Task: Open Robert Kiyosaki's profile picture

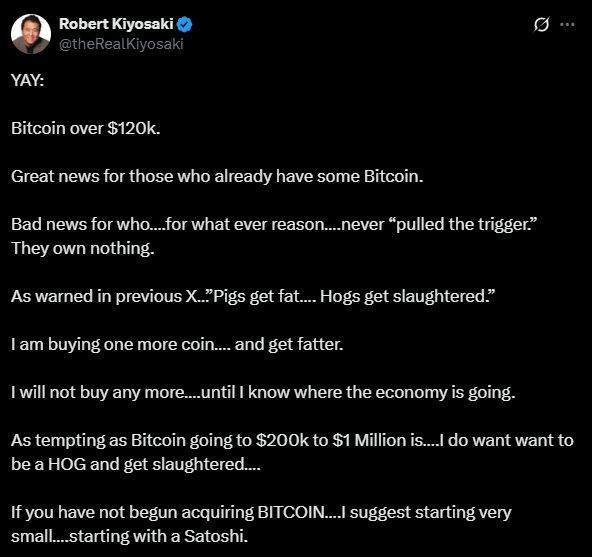Action: point(31,34)
